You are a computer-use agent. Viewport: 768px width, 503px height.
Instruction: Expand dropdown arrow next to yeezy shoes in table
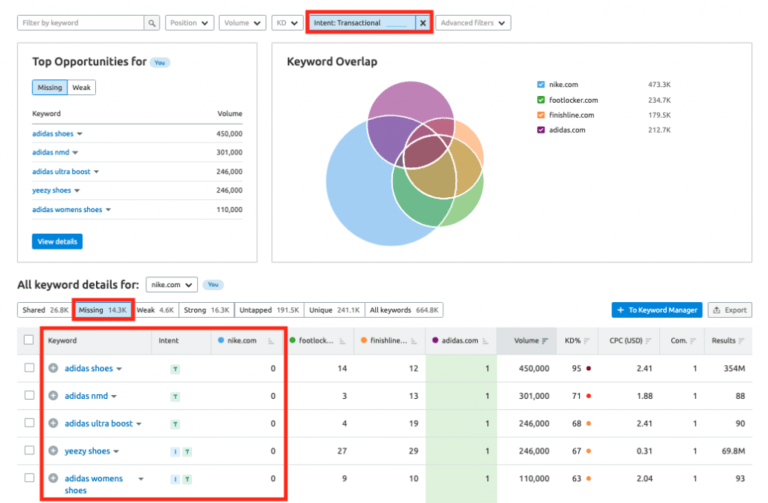(x=116, y=452)
